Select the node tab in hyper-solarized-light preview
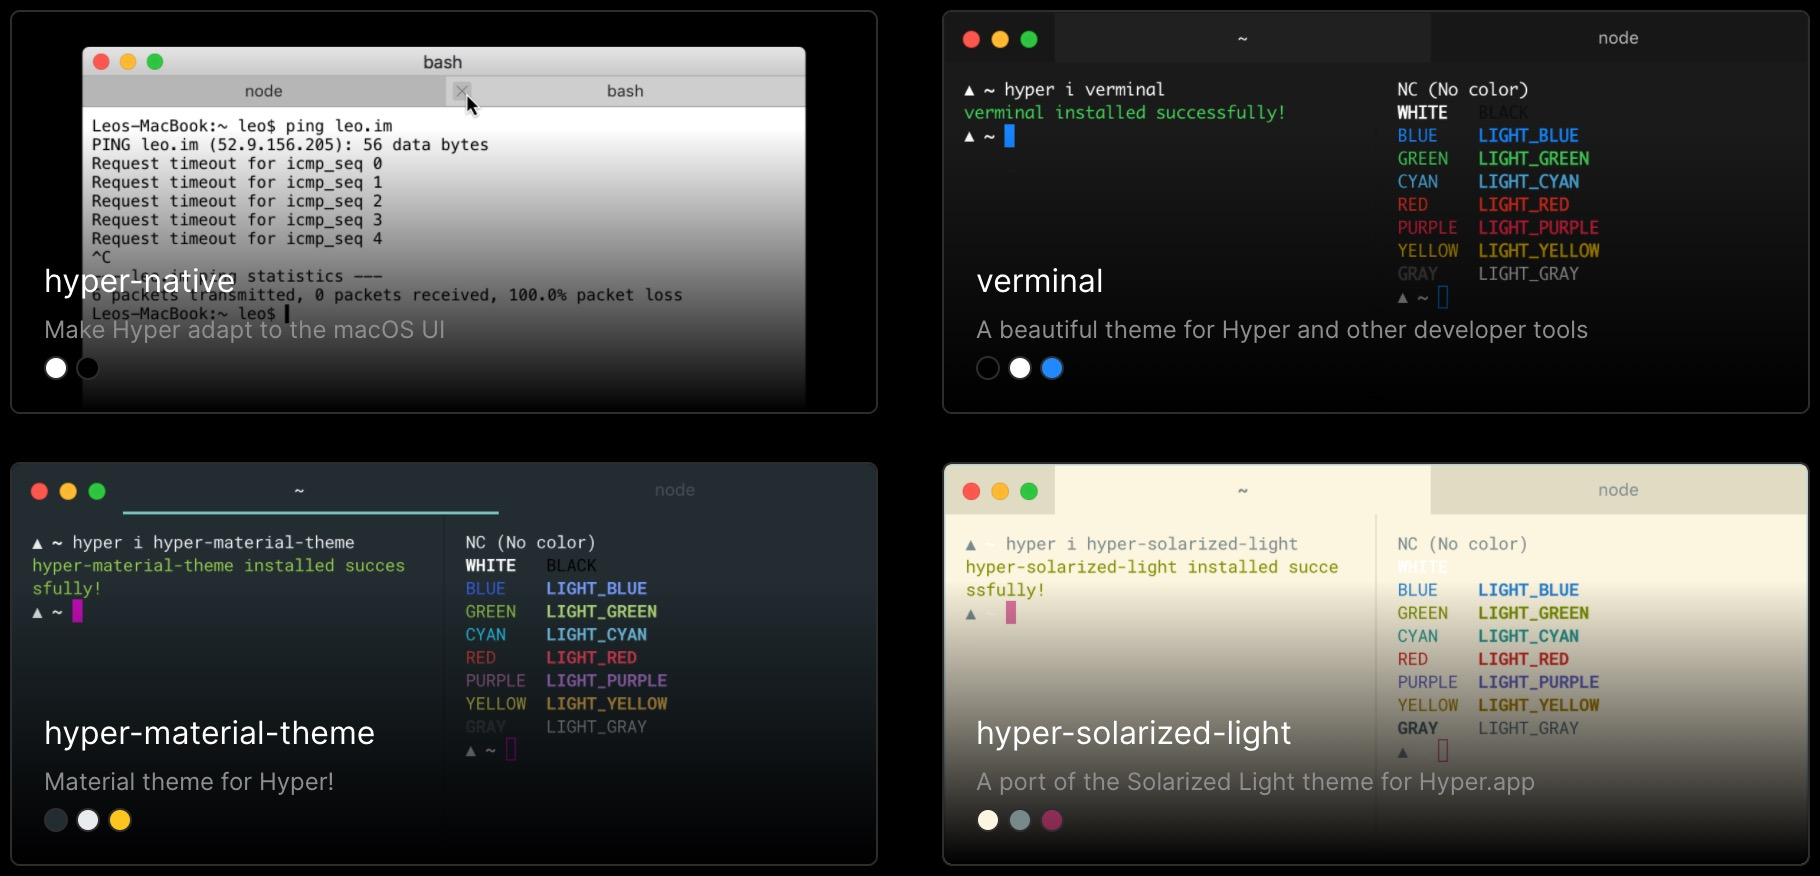1820x876 pixels. 1618,490
